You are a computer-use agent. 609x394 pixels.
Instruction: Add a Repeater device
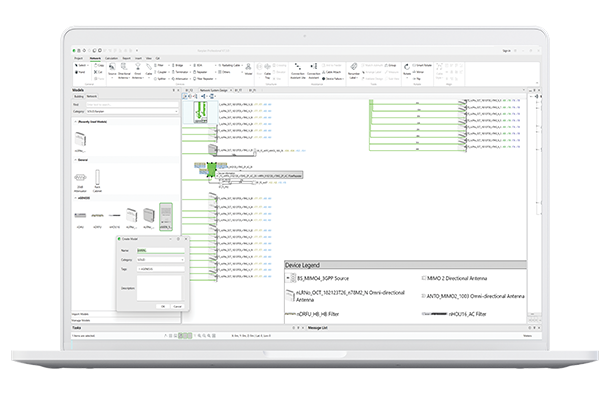[x=200, y=72]
